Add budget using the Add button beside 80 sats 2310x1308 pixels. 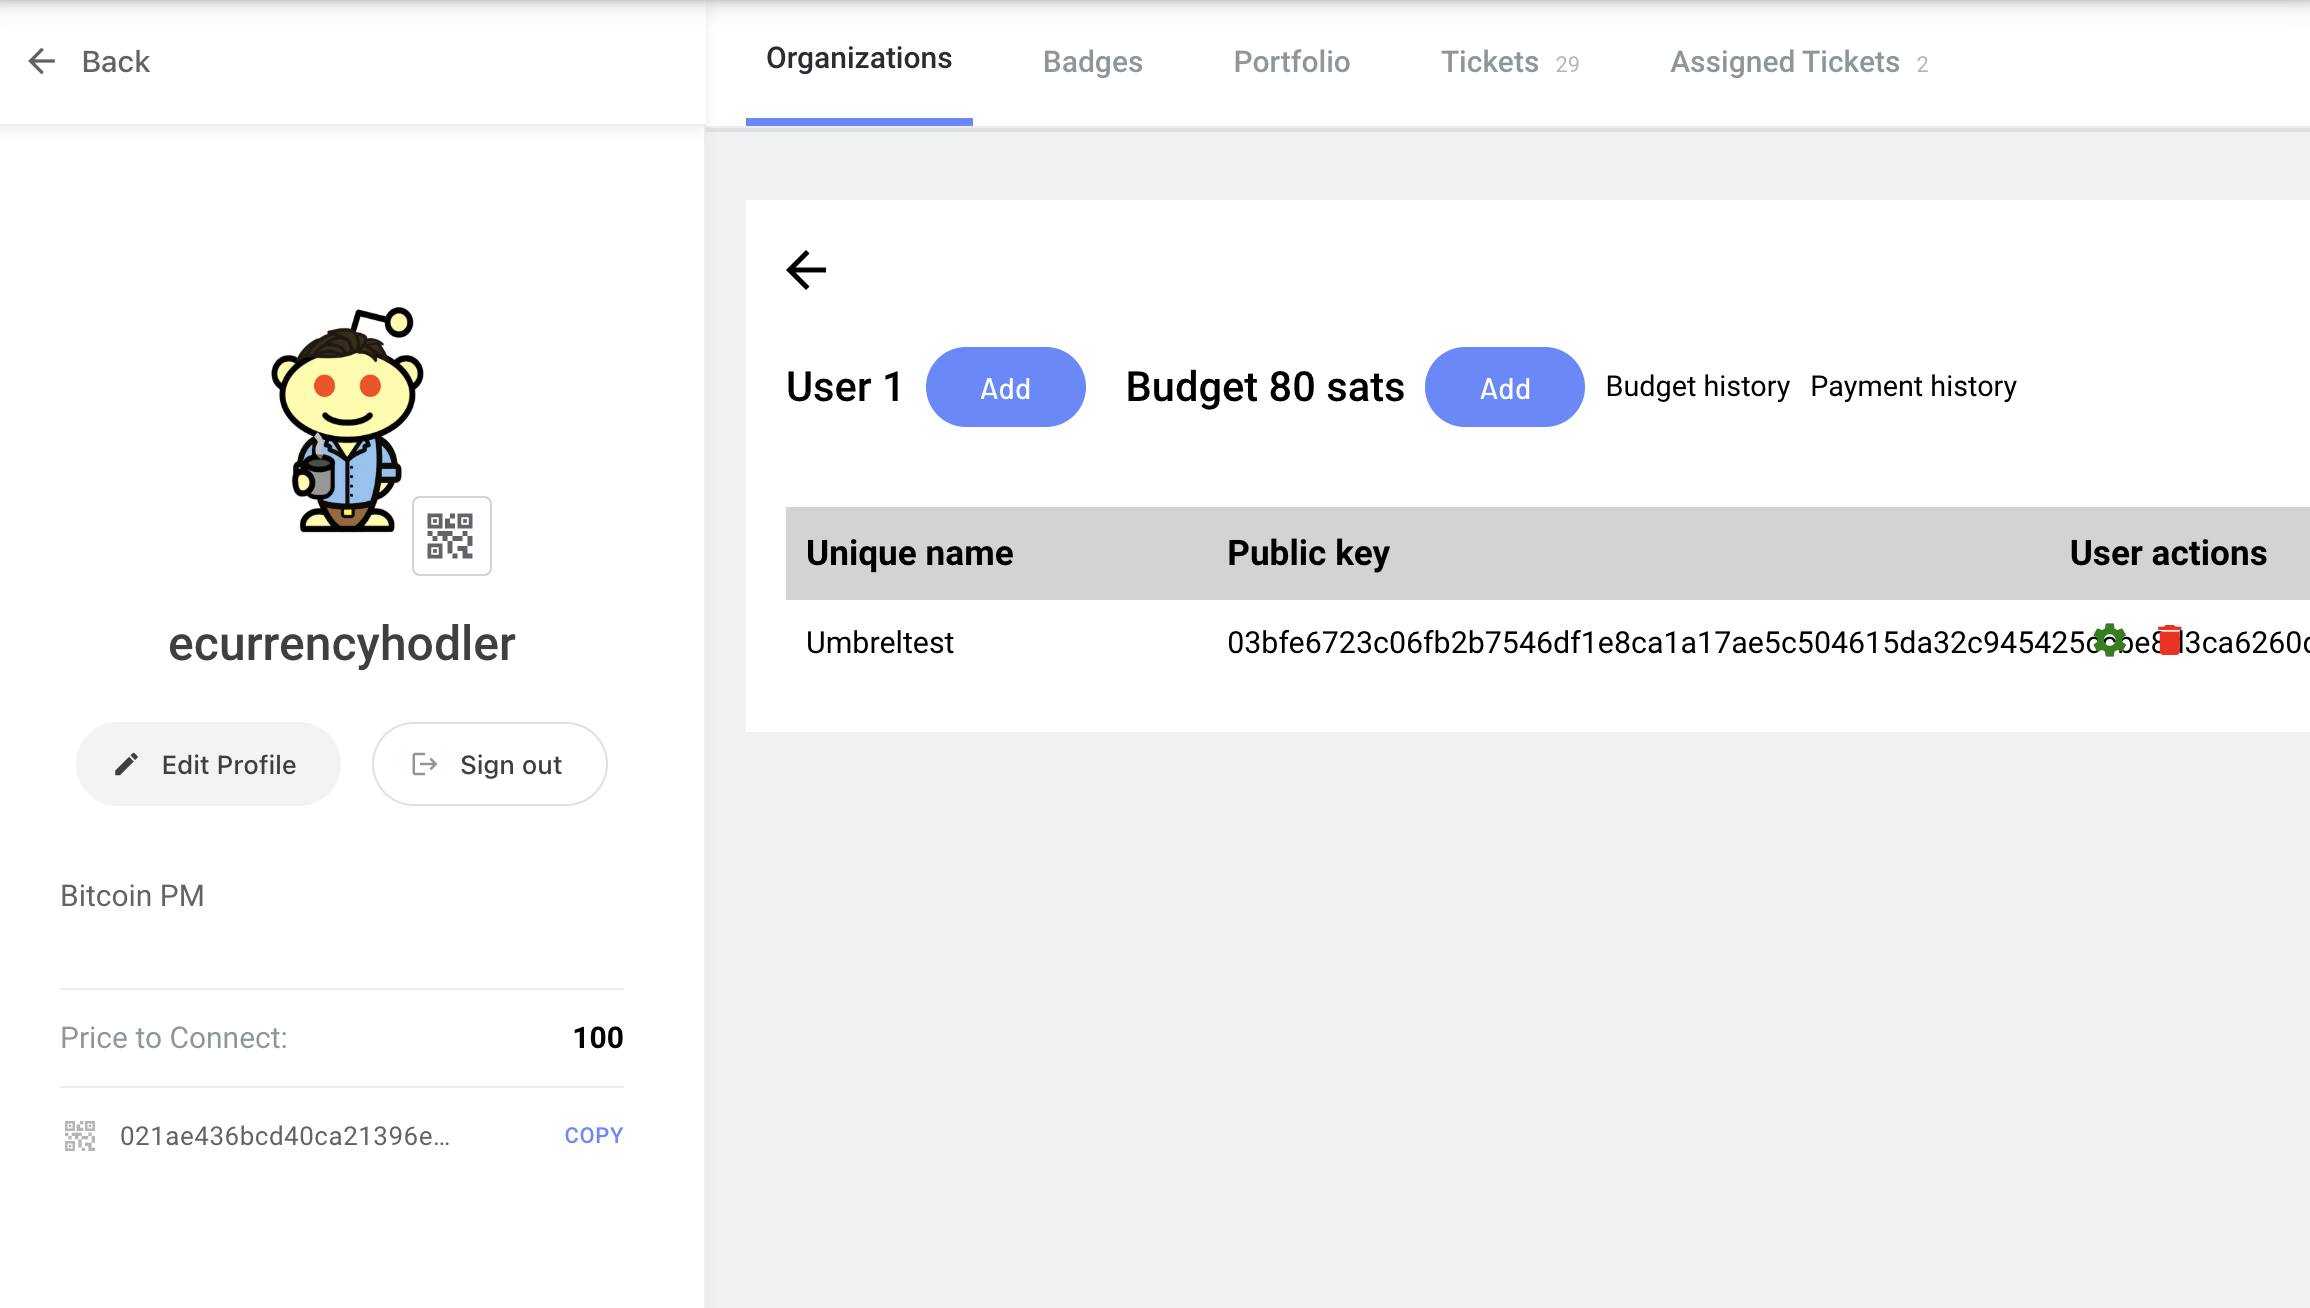point(1504,388)
